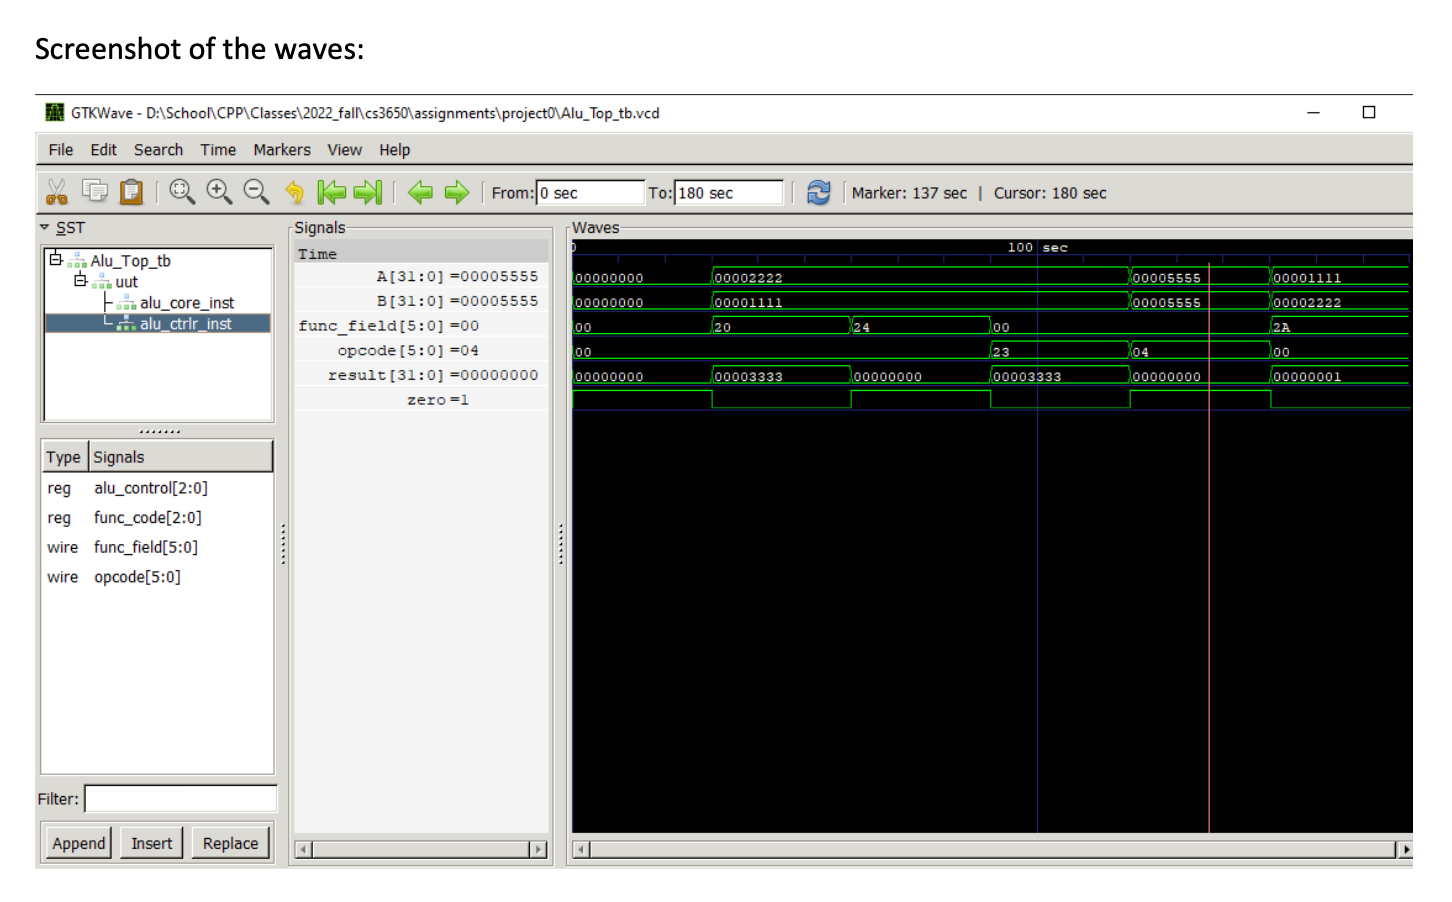
Task: Open the Markers menu
Action: coord(281,149)
